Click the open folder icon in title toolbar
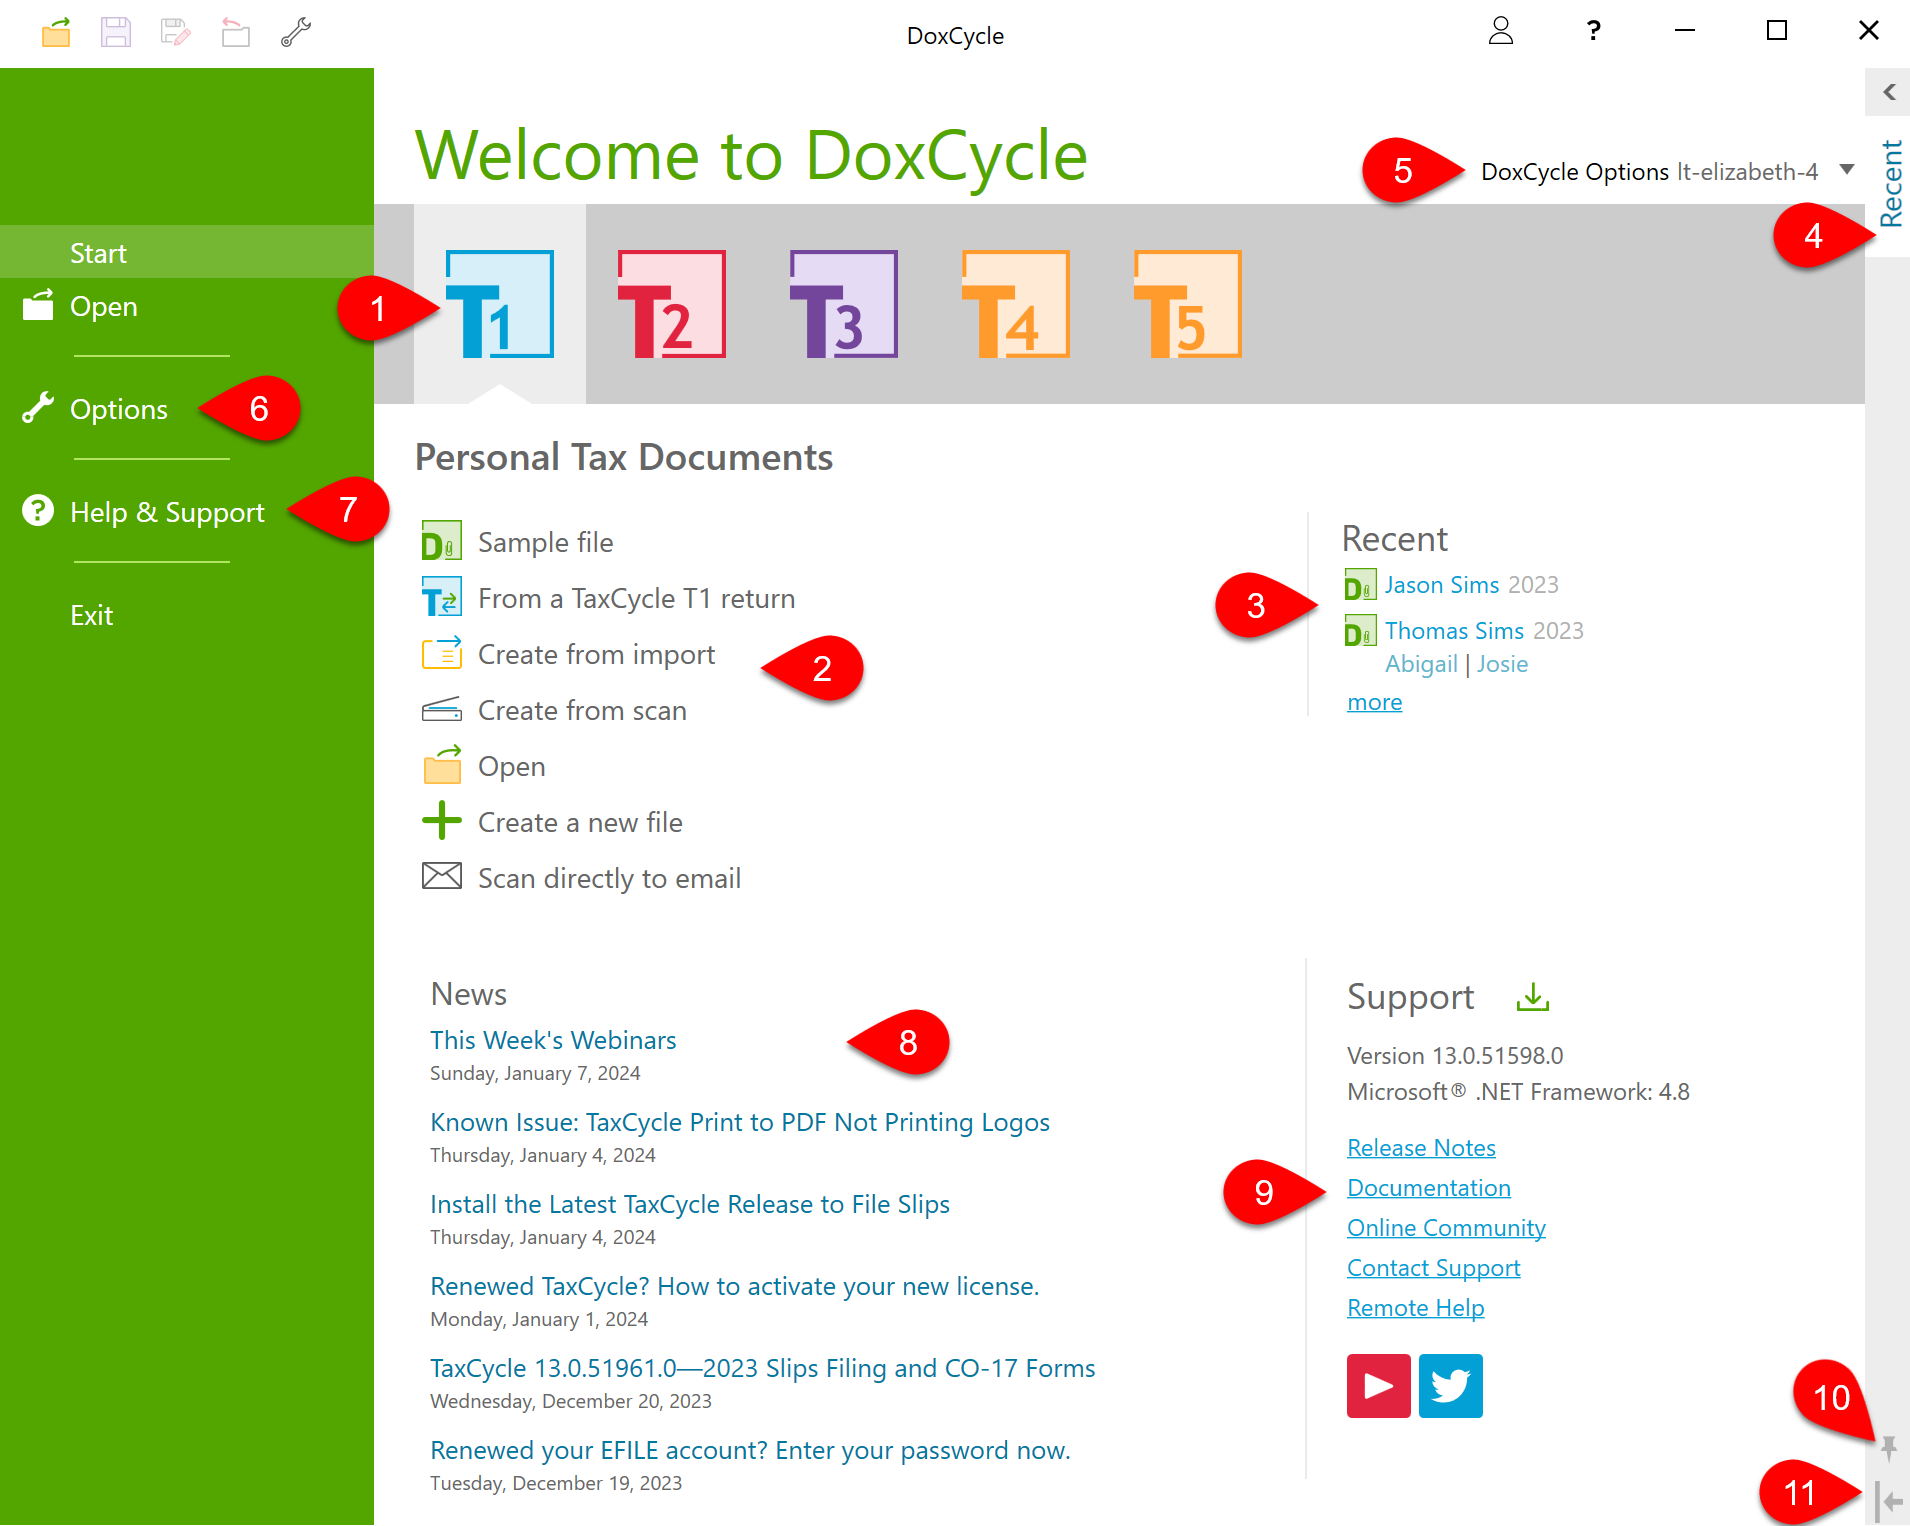Screen dimensions: 1910x1526 56,32
